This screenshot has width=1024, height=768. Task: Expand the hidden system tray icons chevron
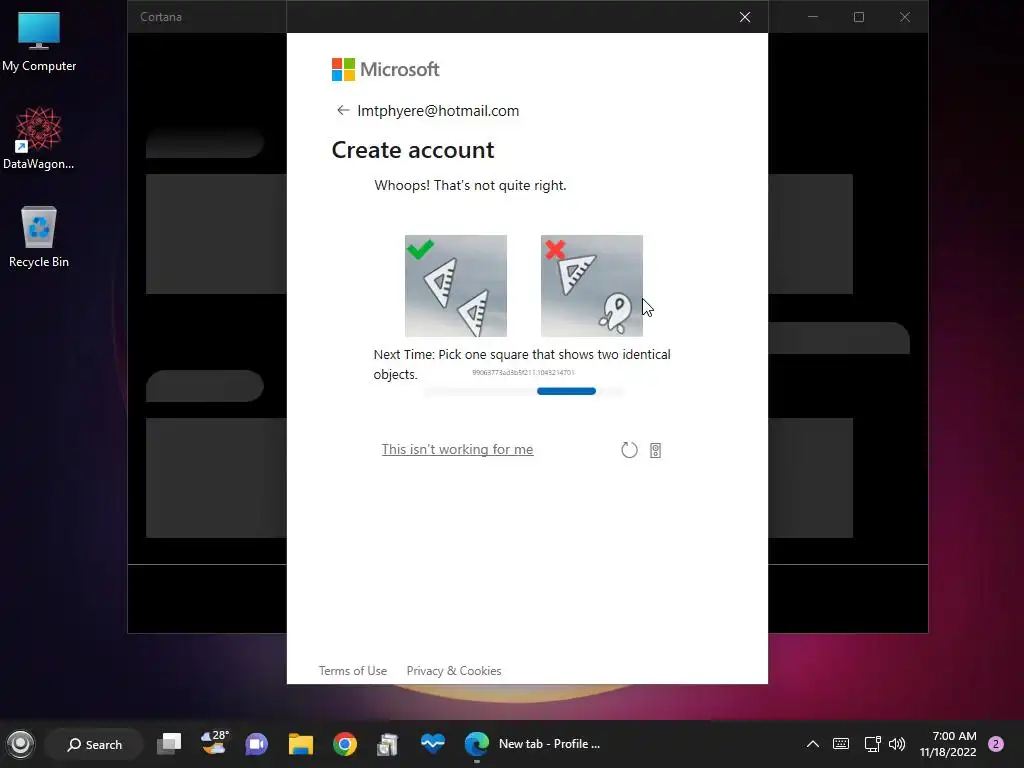click(x=812, y=744)
